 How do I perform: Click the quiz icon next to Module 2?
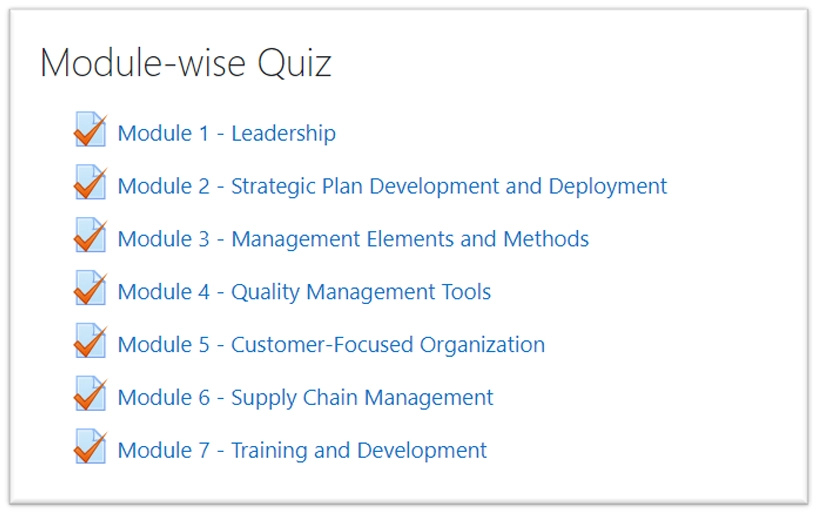[90, 184]
